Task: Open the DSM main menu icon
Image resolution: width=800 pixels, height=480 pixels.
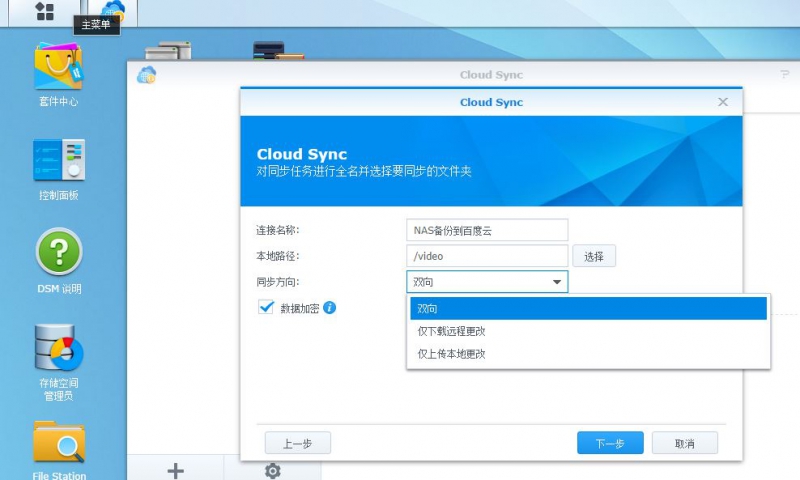Action: [x=45, y=12]
